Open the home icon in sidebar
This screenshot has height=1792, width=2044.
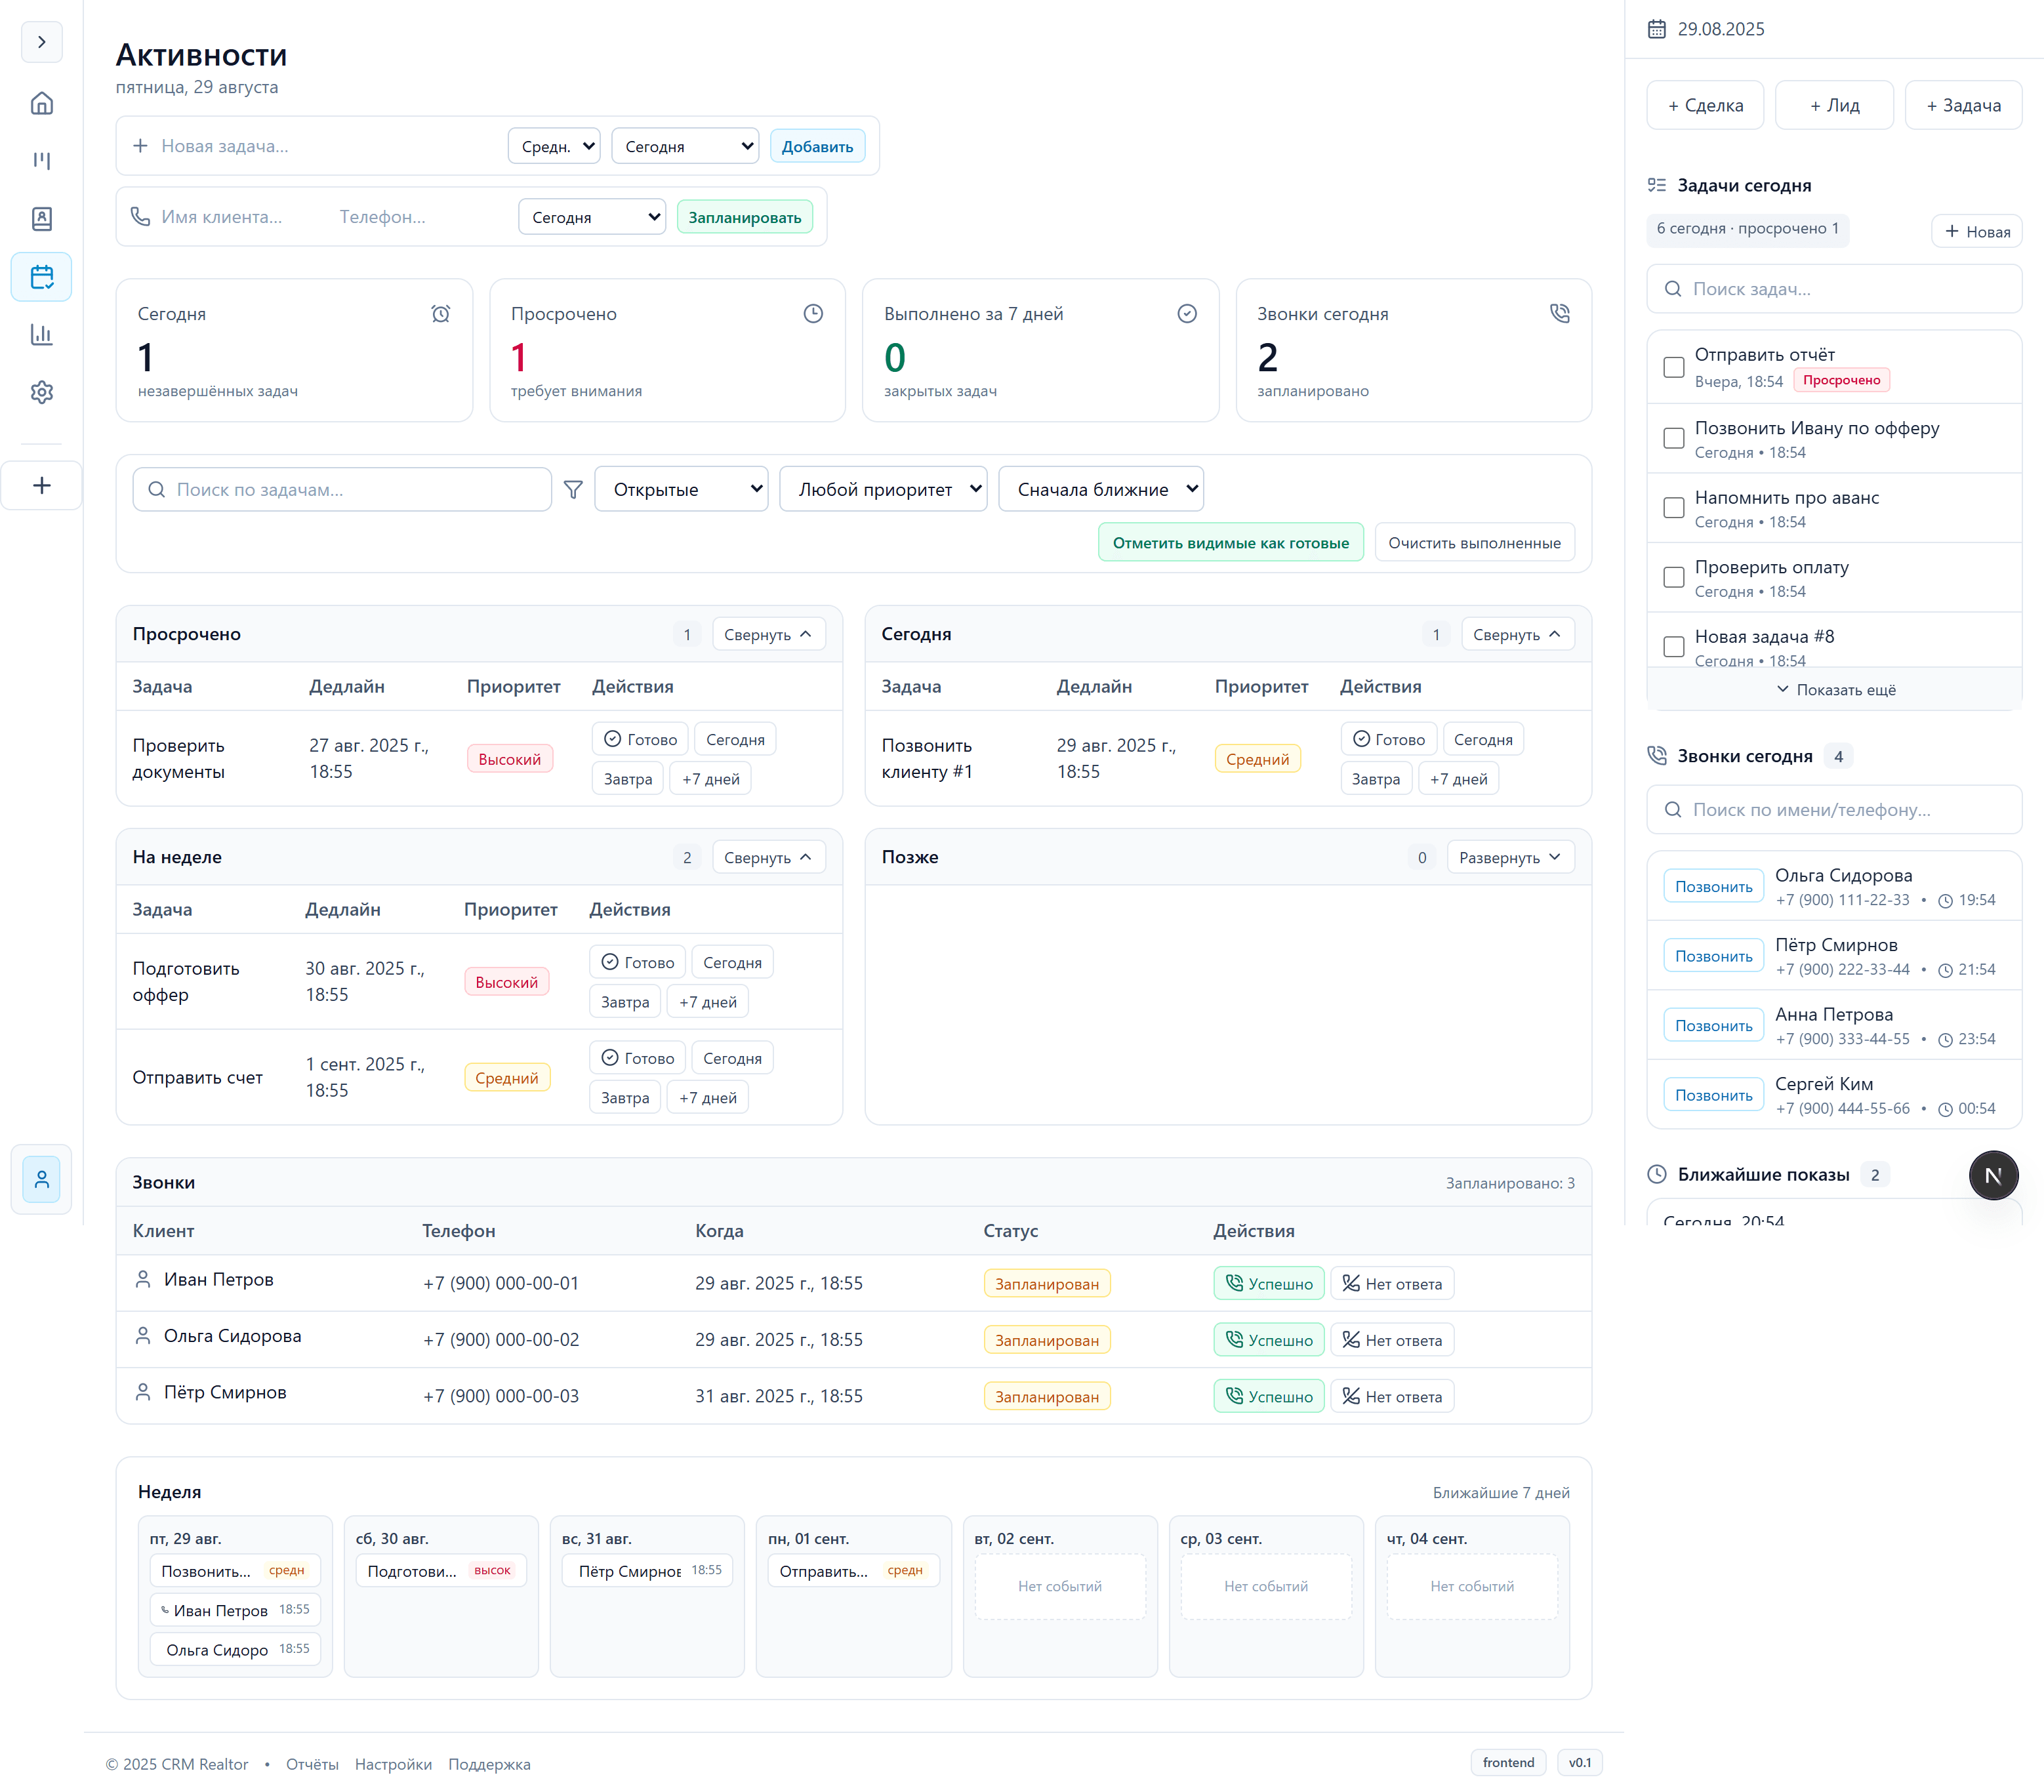pyautogui.click(x=41, y=103)
